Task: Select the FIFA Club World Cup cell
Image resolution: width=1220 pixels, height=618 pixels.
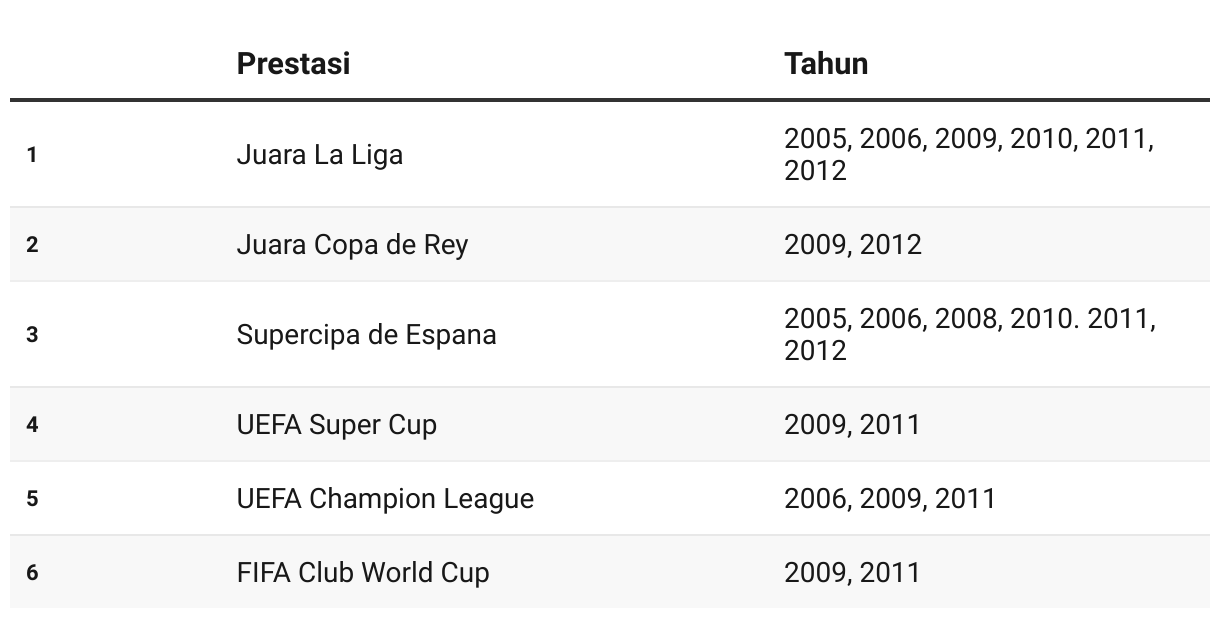Action: pos(363,573)
